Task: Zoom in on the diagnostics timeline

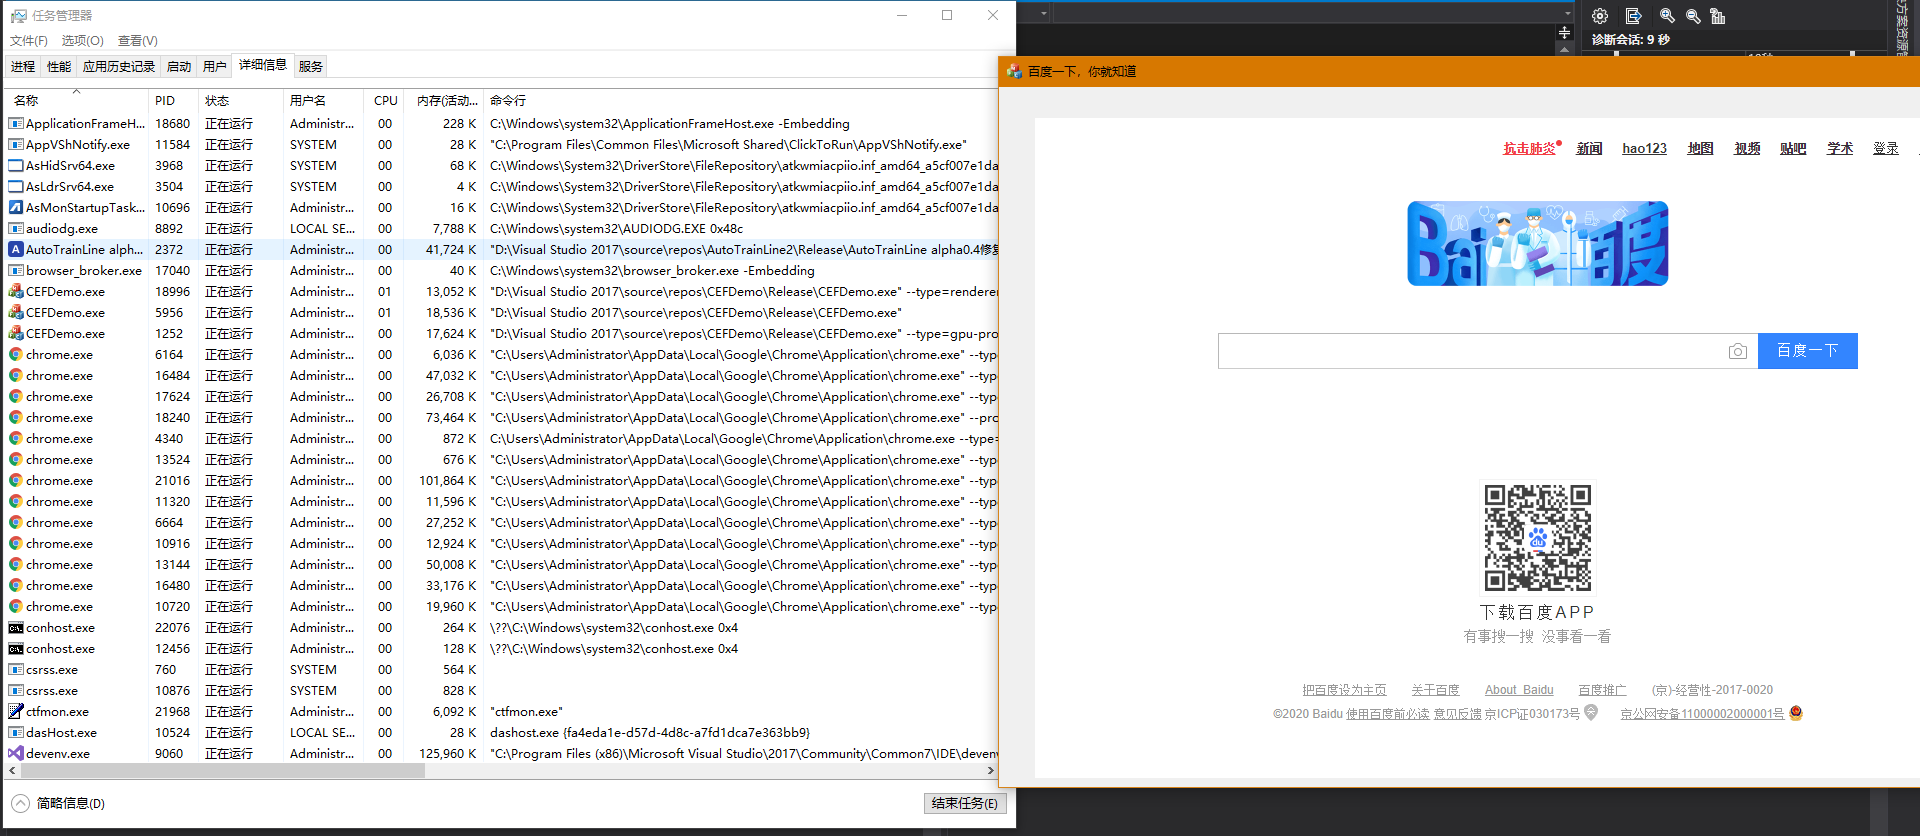Action: (x=1667, y=16)
